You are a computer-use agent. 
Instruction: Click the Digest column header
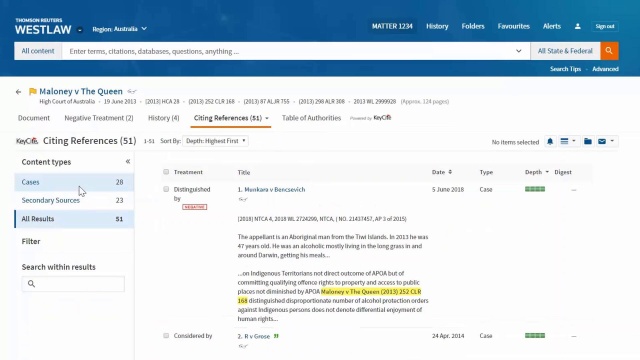pos(563,172)
